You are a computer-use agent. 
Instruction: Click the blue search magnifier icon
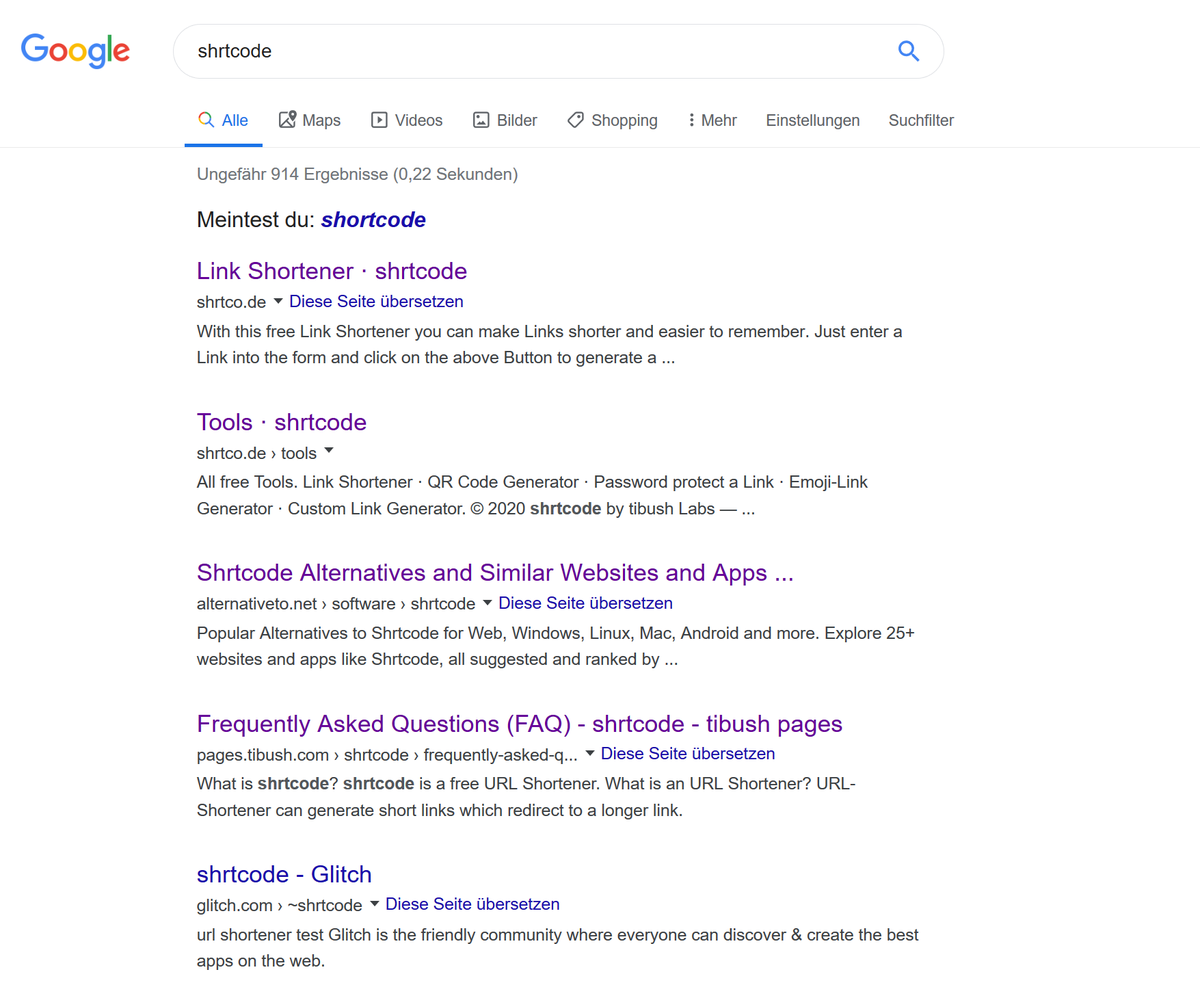(908, 51)
